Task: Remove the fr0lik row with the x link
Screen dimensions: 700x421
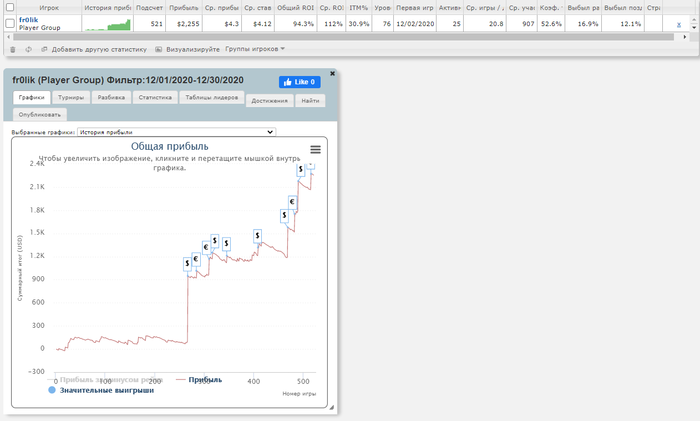Action: pyautogui.click(x=679, y=25)
